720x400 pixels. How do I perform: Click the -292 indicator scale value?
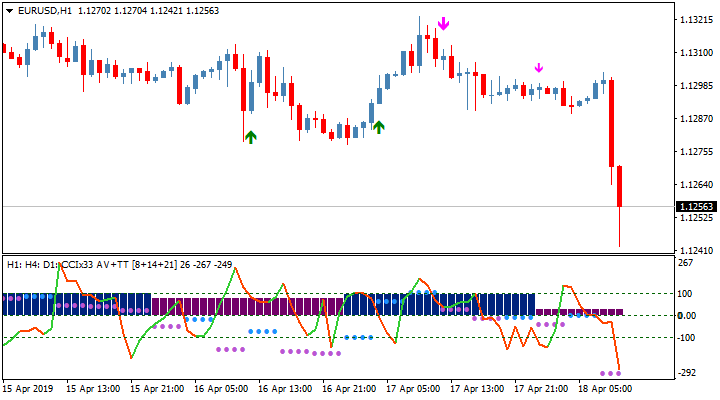[689, 373]
